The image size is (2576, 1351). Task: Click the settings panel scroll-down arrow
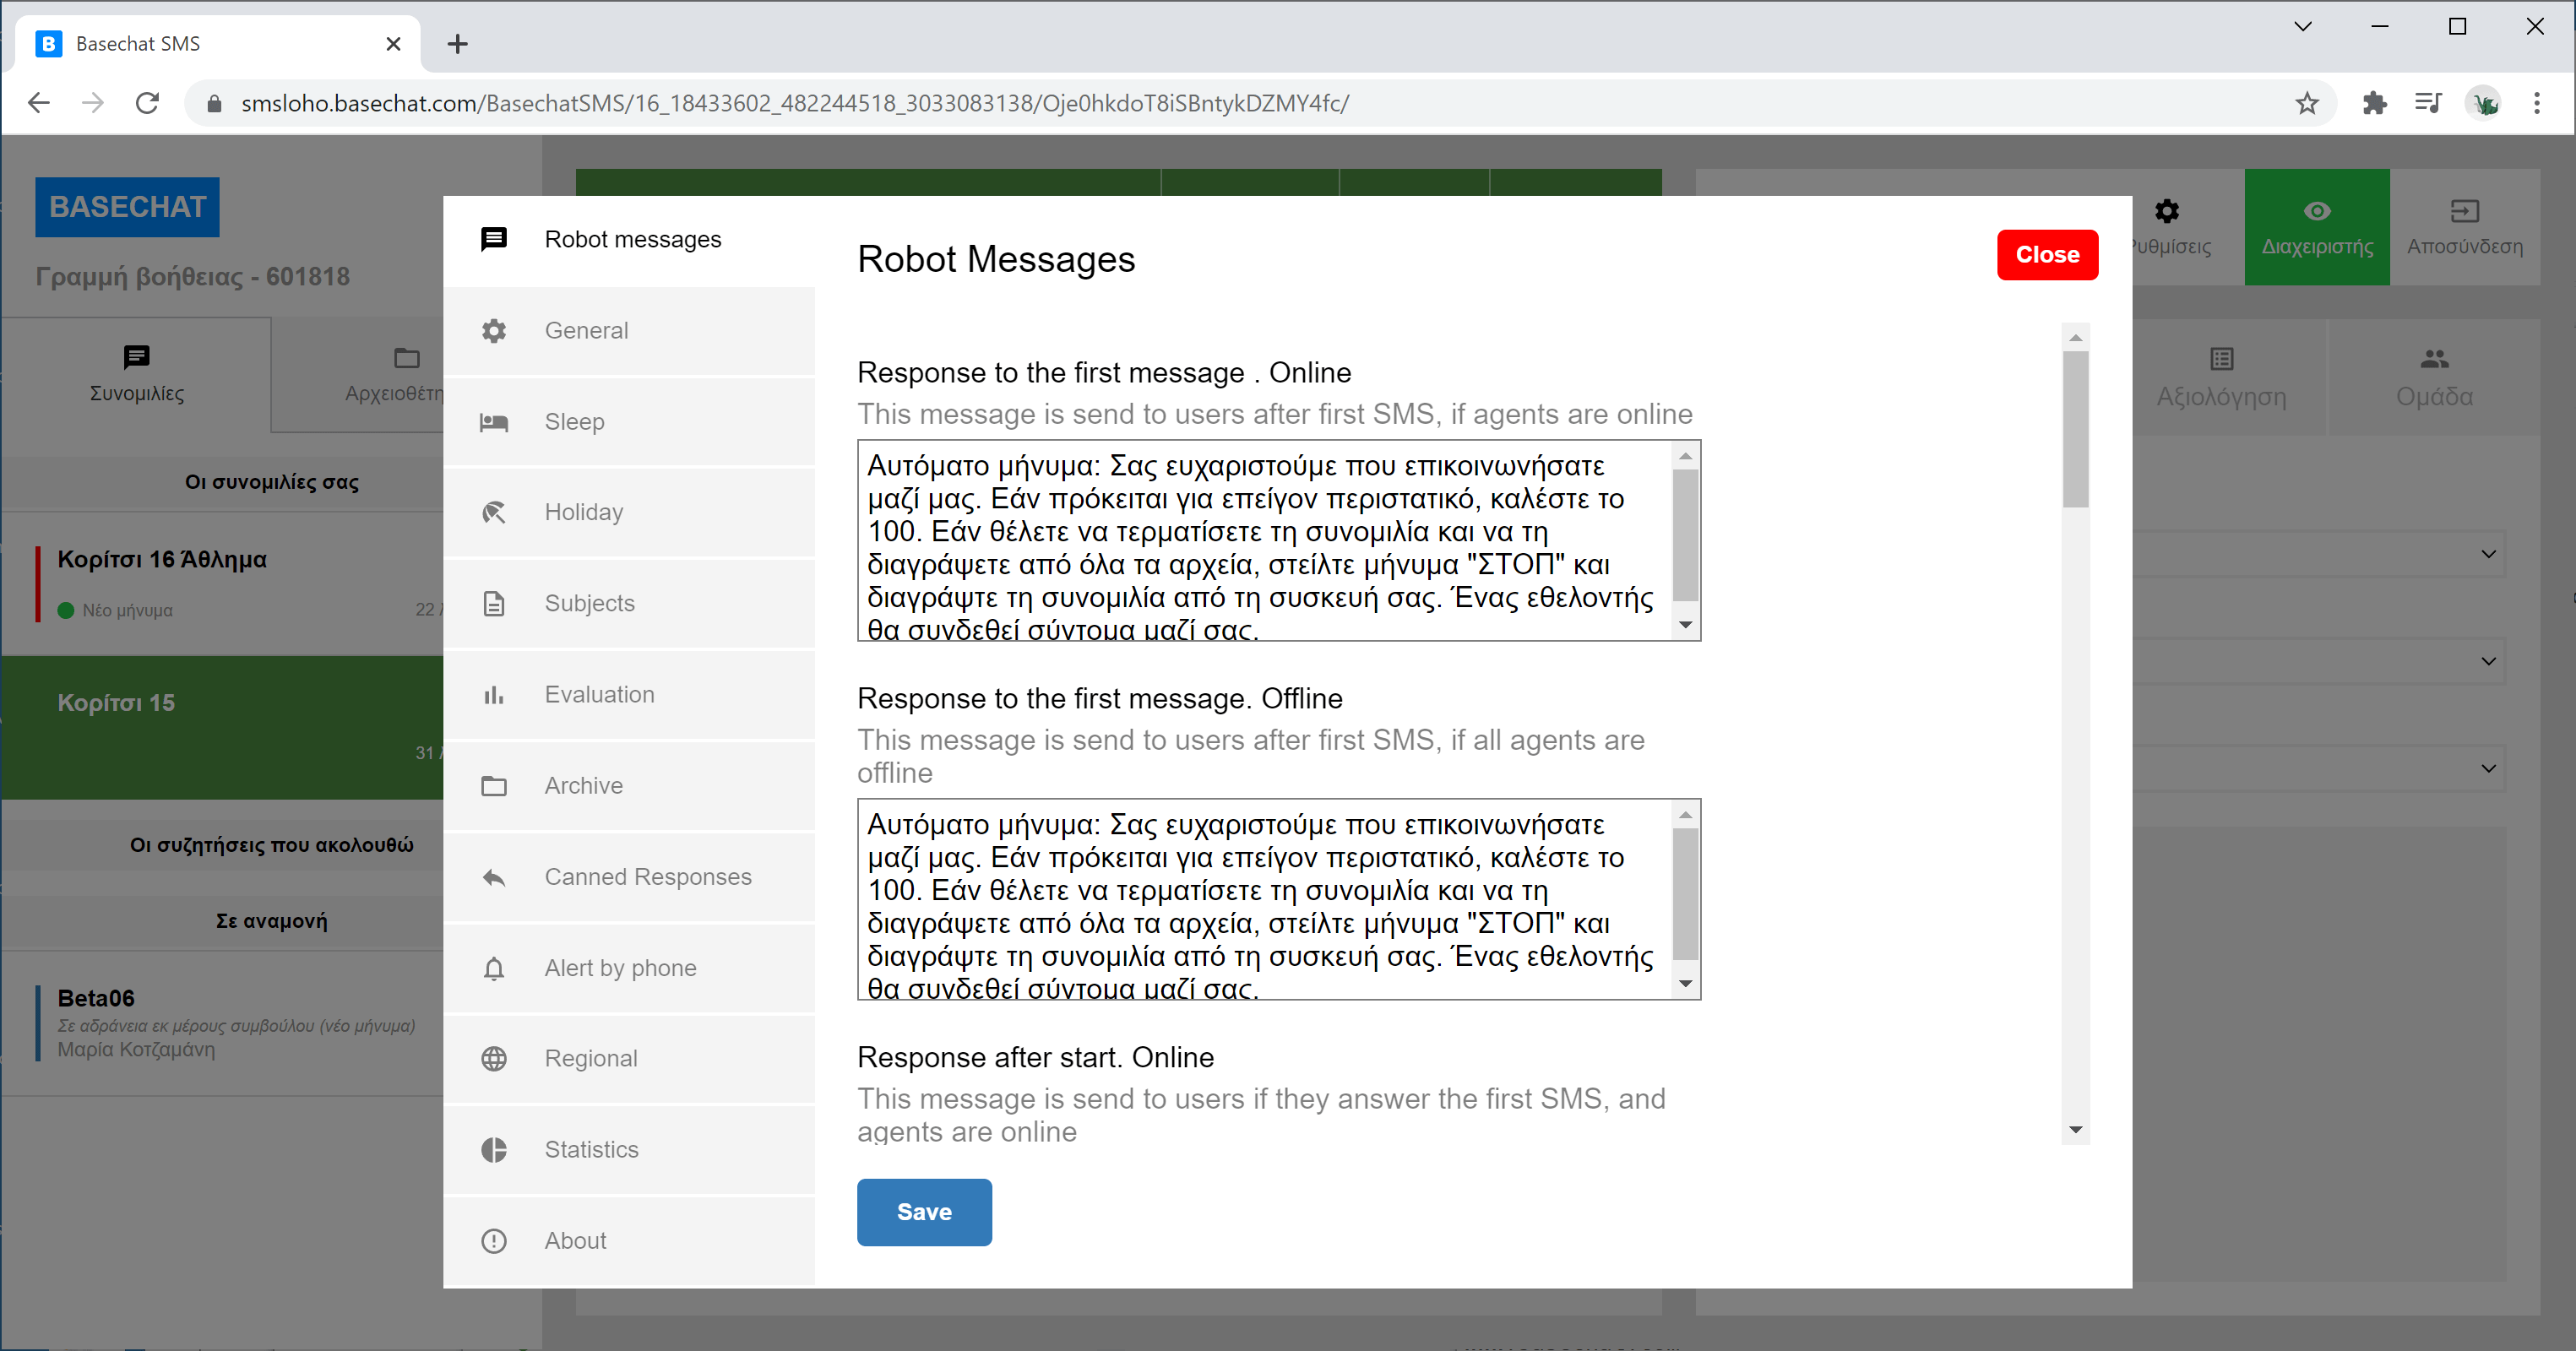[x=2075, y=1130]
